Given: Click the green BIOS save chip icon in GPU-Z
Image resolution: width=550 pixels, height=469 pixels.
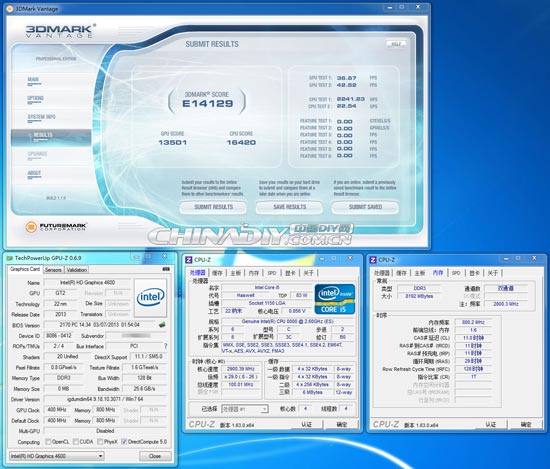Looking at the screenshot, I should 162,325.
